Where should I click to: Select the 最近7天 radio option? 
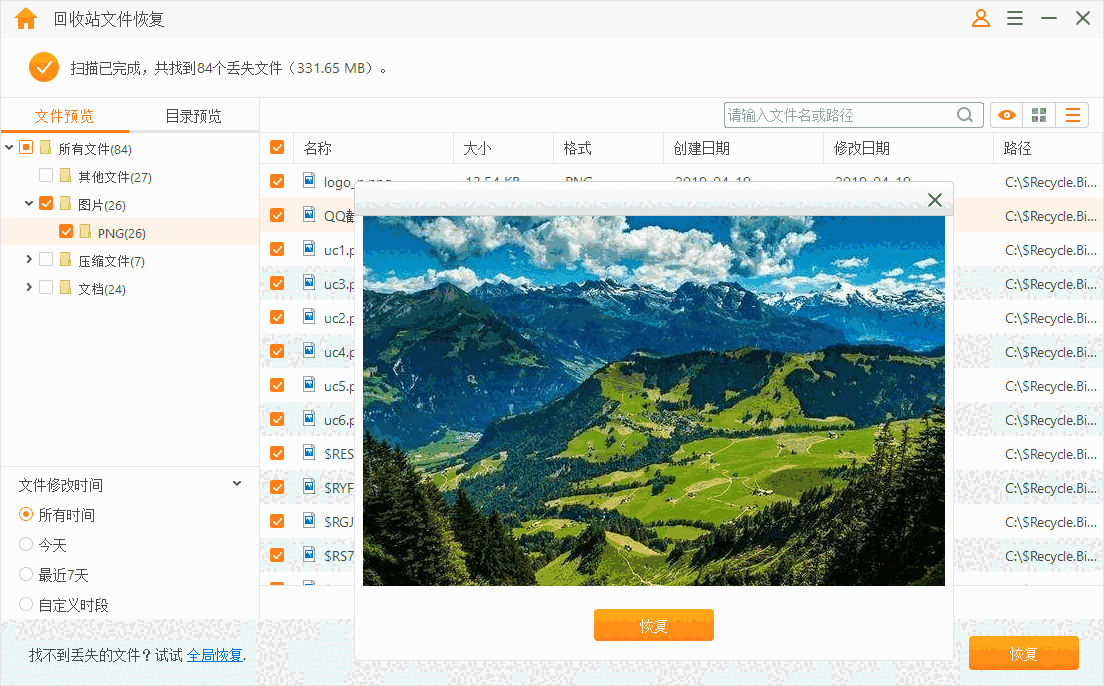pos(26,575)
